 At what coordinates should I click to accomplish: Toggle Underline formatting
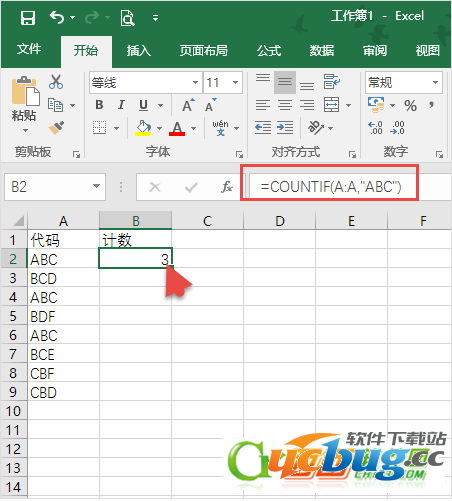tap(143, 105)
